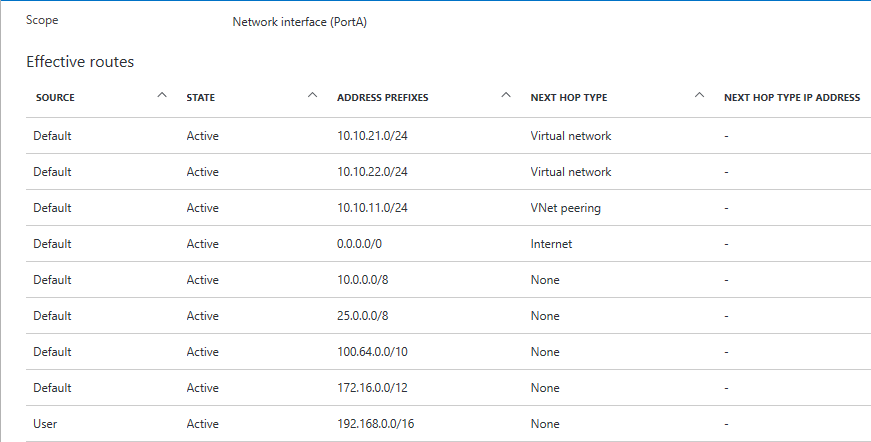Image resolution: width=871 pixels, height=442 pixels.
Task: Click the 10.10.22.0/24 address prefix cell
Action: coord(372,172)
